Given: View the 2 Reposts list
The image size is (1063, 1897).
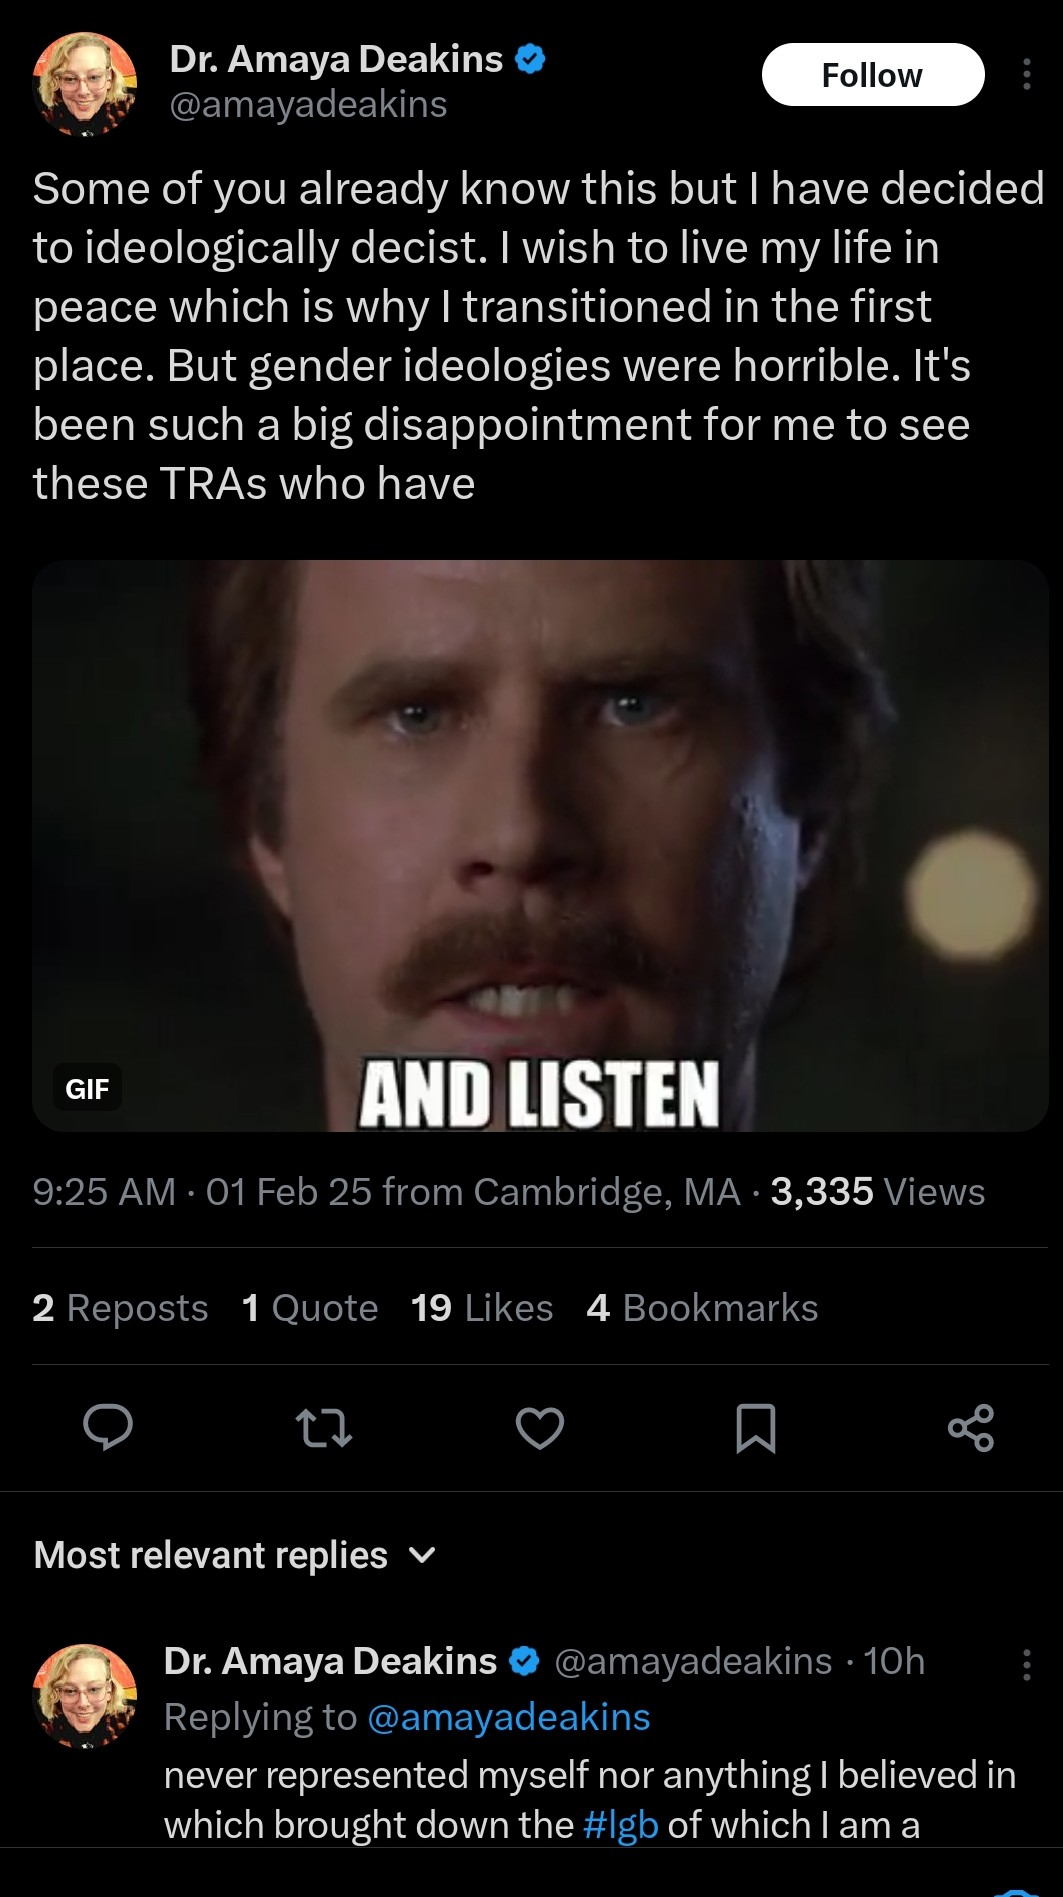Looking at the screenshot, I should (120, 1308).
